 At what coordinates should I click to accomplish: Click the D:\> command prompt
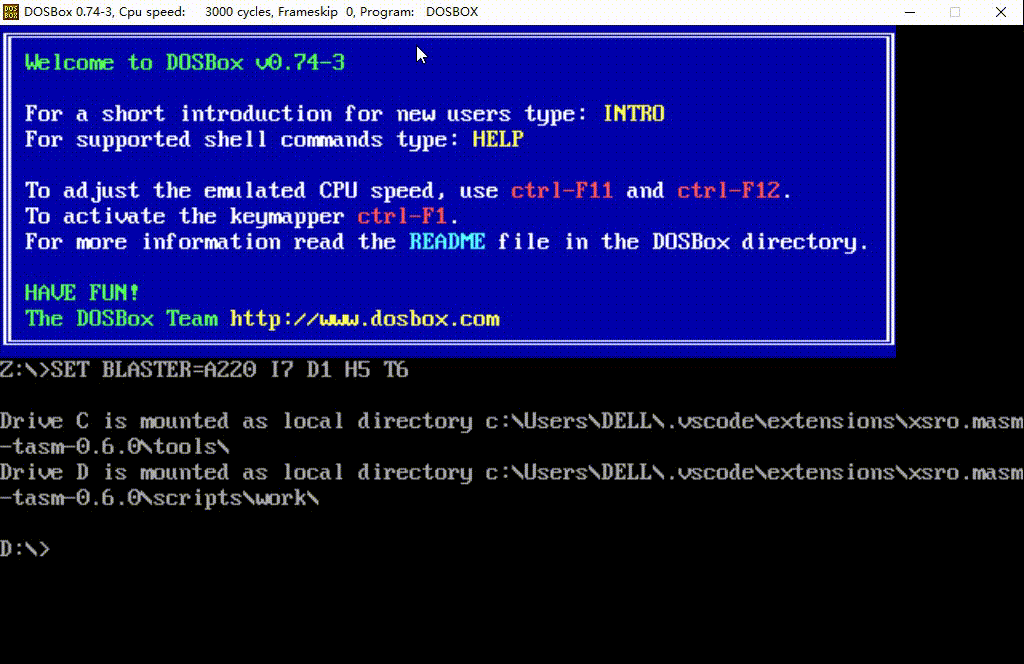tap(25, 549)
